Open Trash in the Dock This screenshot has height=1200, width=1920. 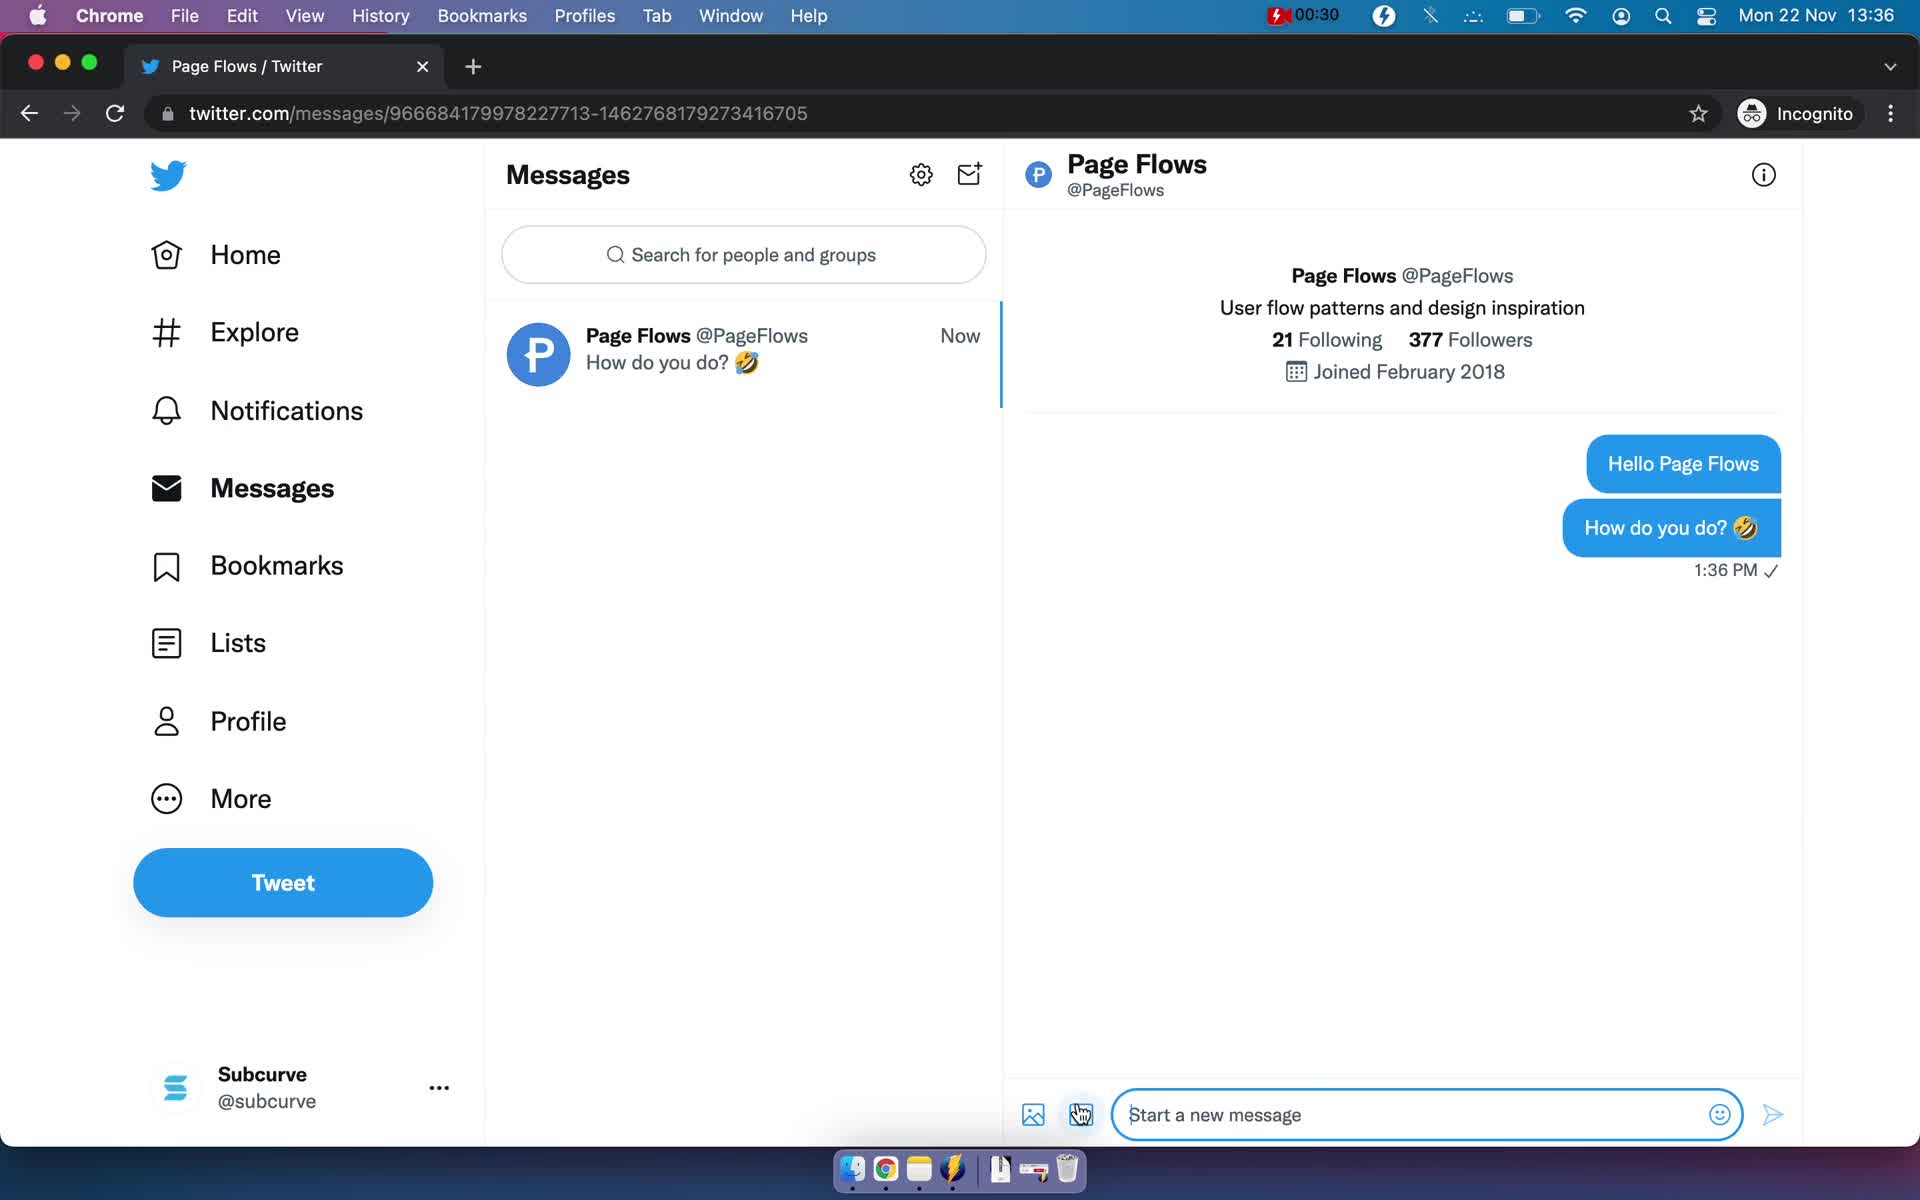click(x=1067, y=1169)
